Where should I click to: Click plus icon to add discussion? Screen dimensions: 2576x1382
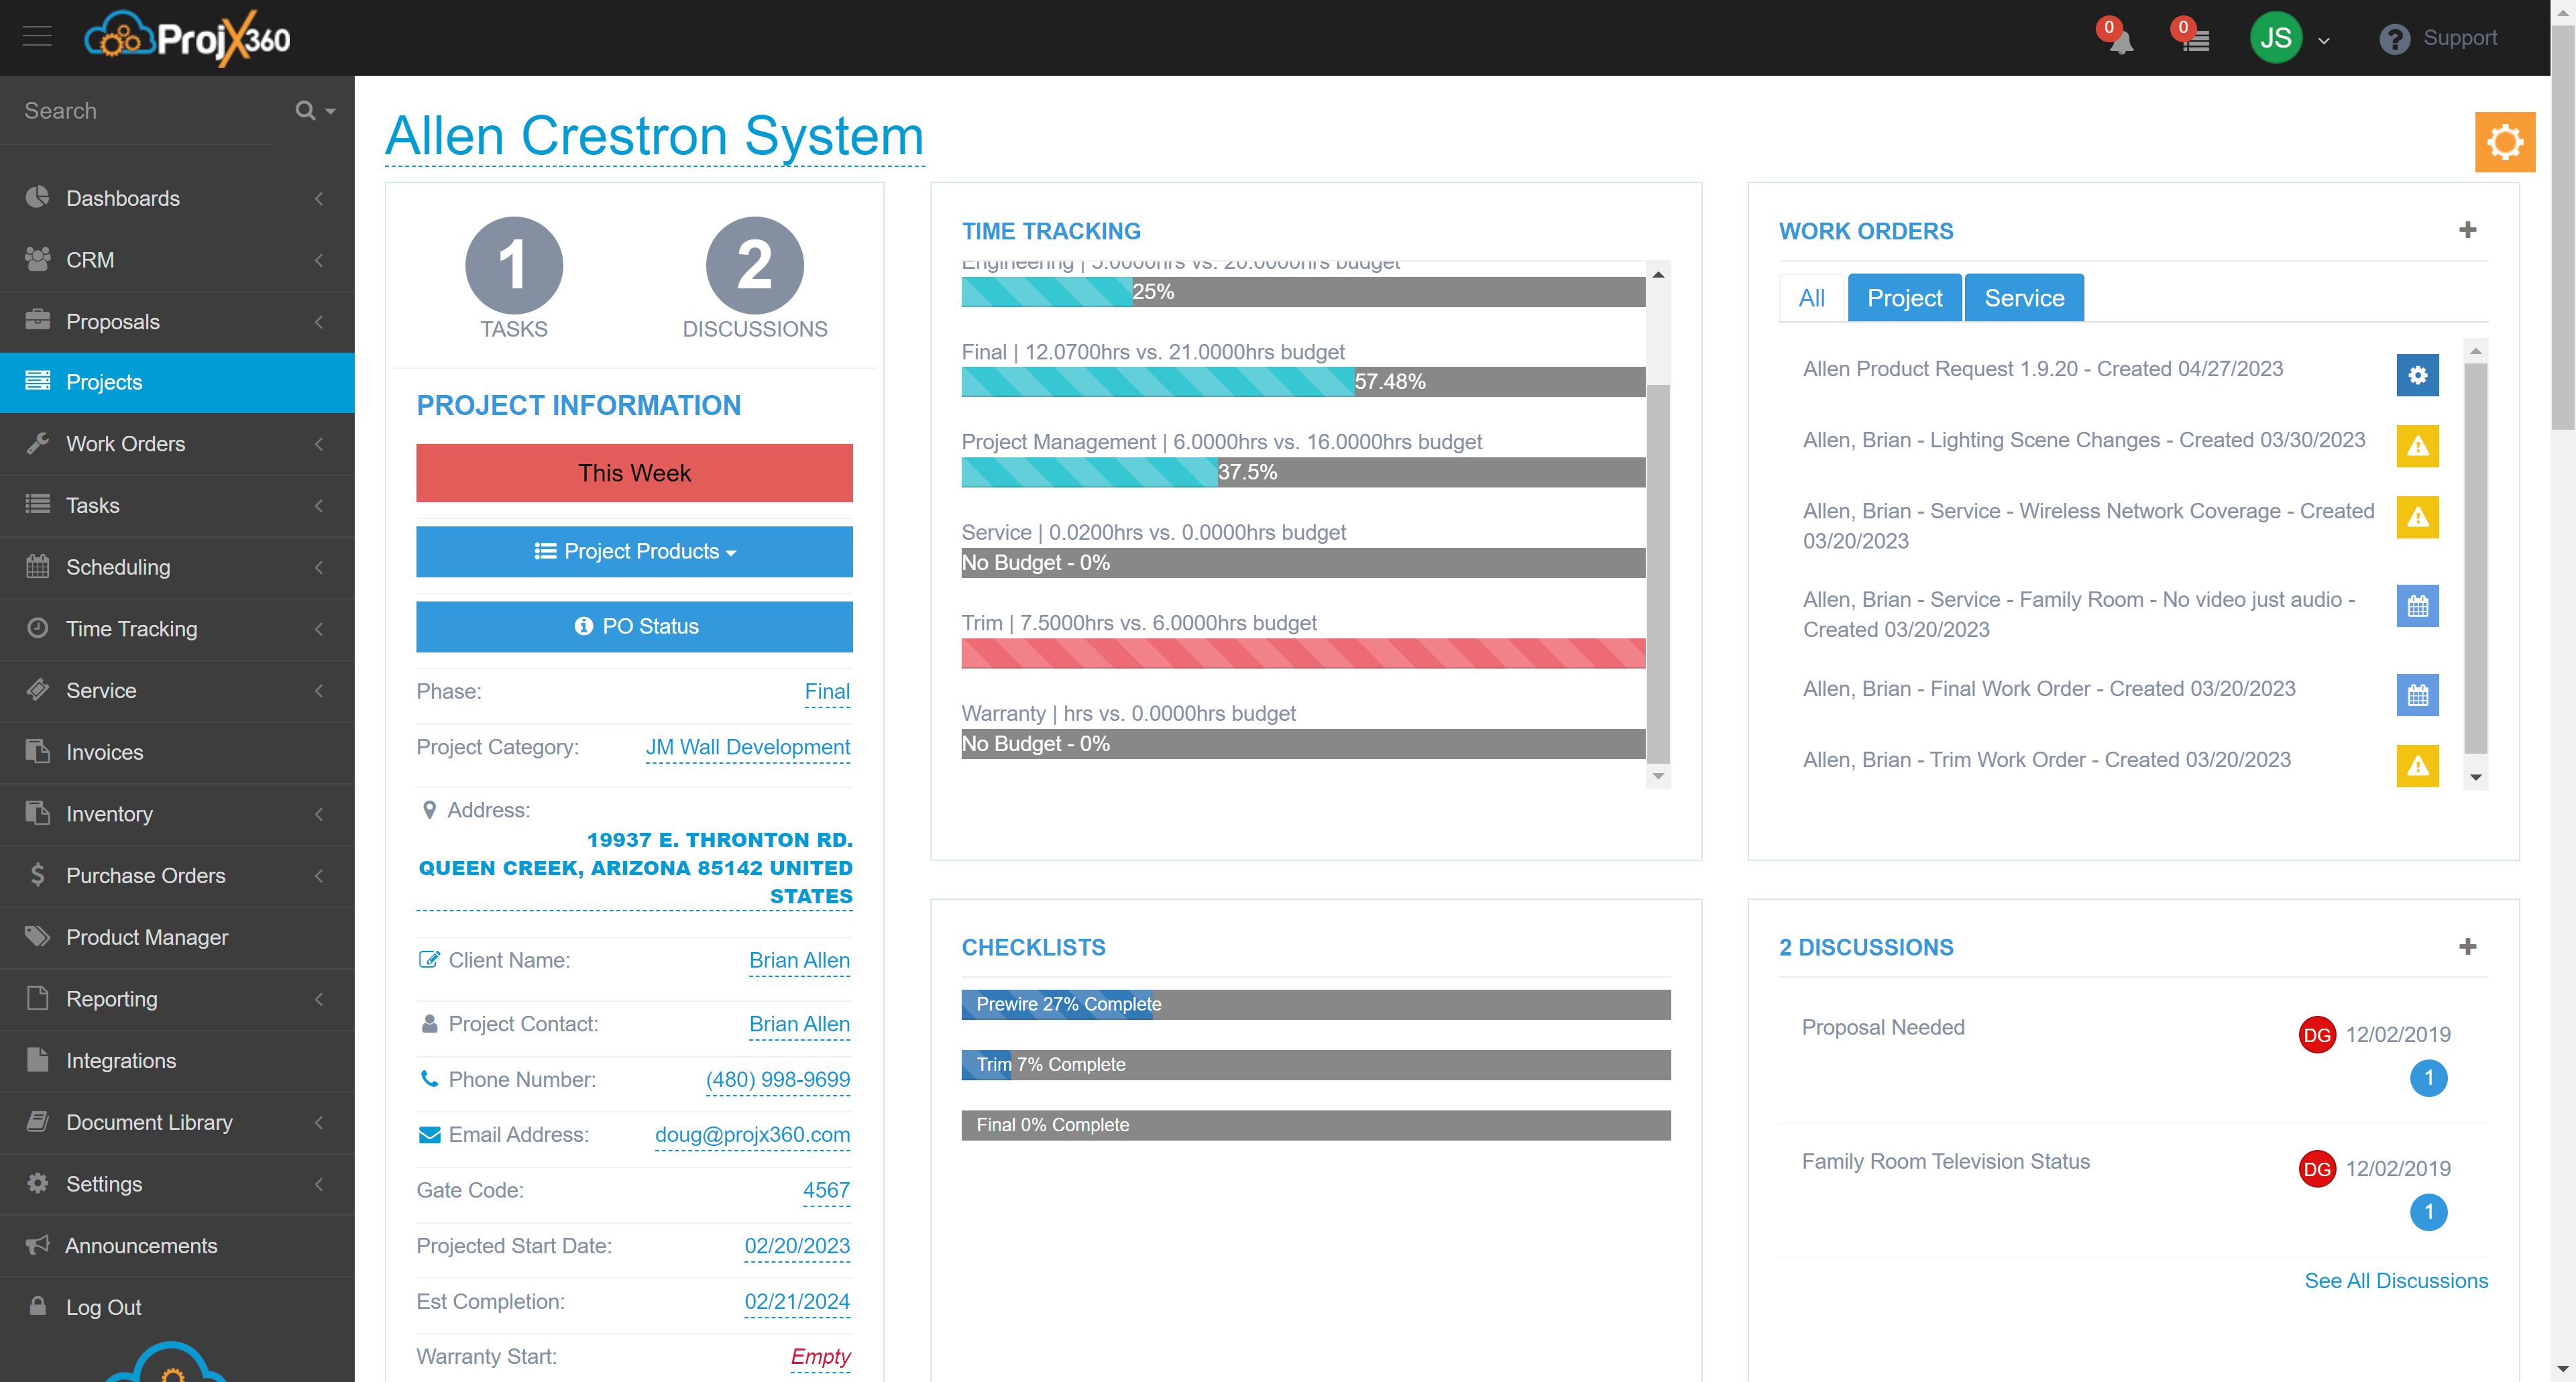click(2467, 946)
